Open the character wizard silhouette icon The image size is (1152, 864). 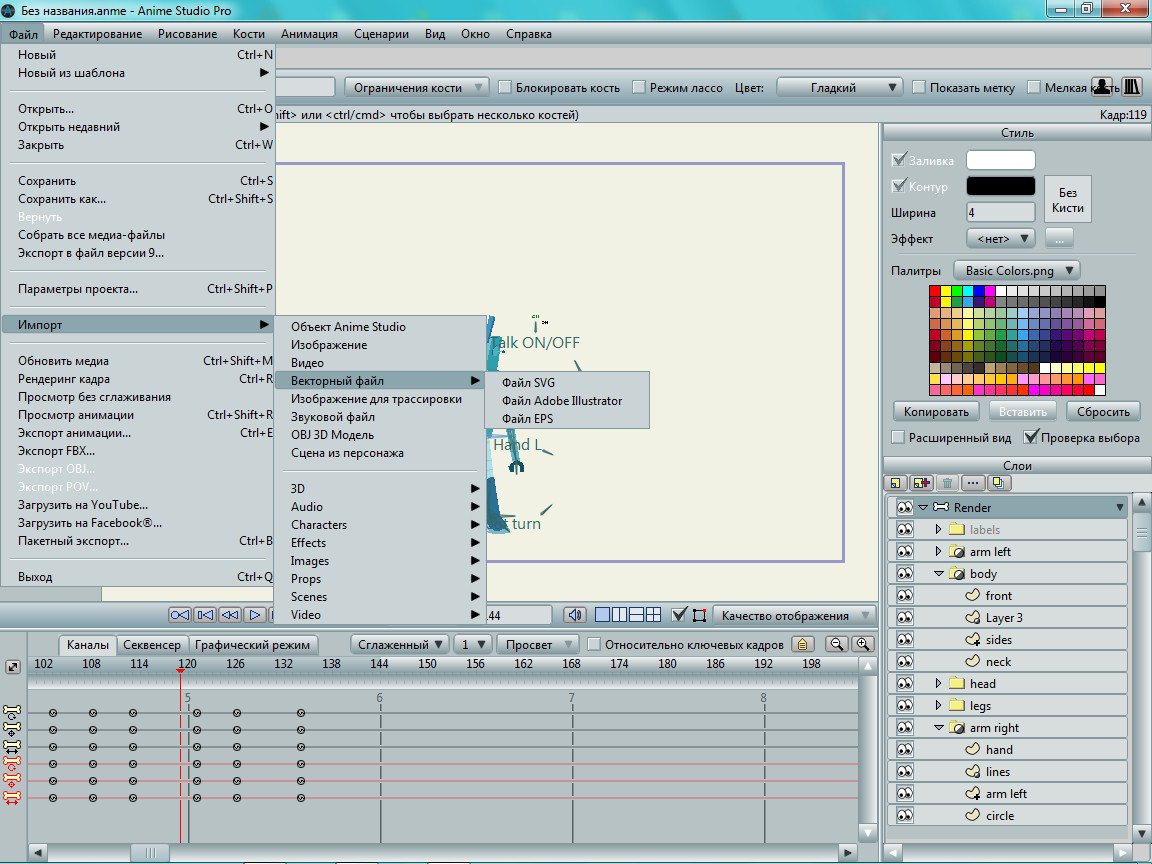pyautogui.click(x=1102, y=87)
